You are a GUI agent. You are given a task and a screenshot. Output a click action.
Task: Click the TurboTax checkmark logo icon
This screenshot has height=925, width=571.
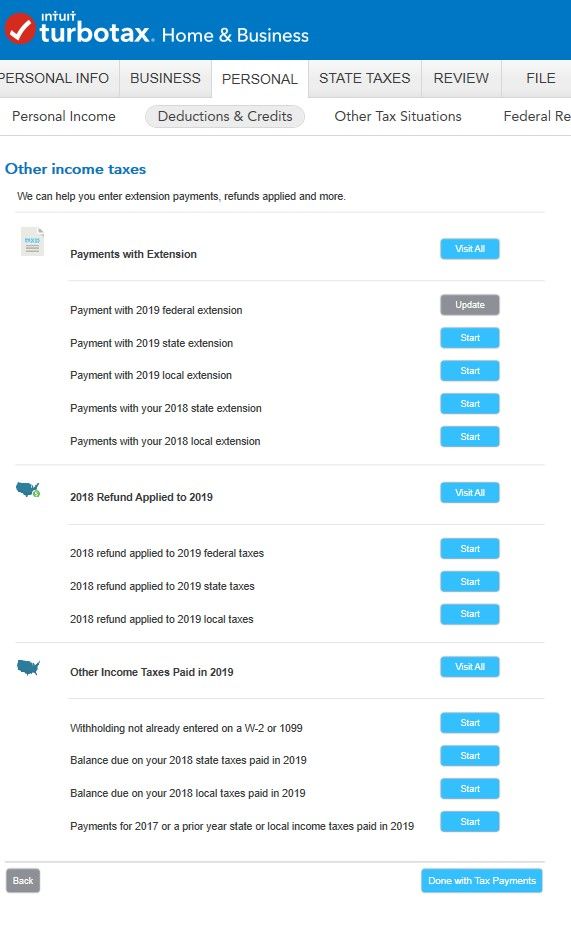pyautogui.click(x=20, y=28)
